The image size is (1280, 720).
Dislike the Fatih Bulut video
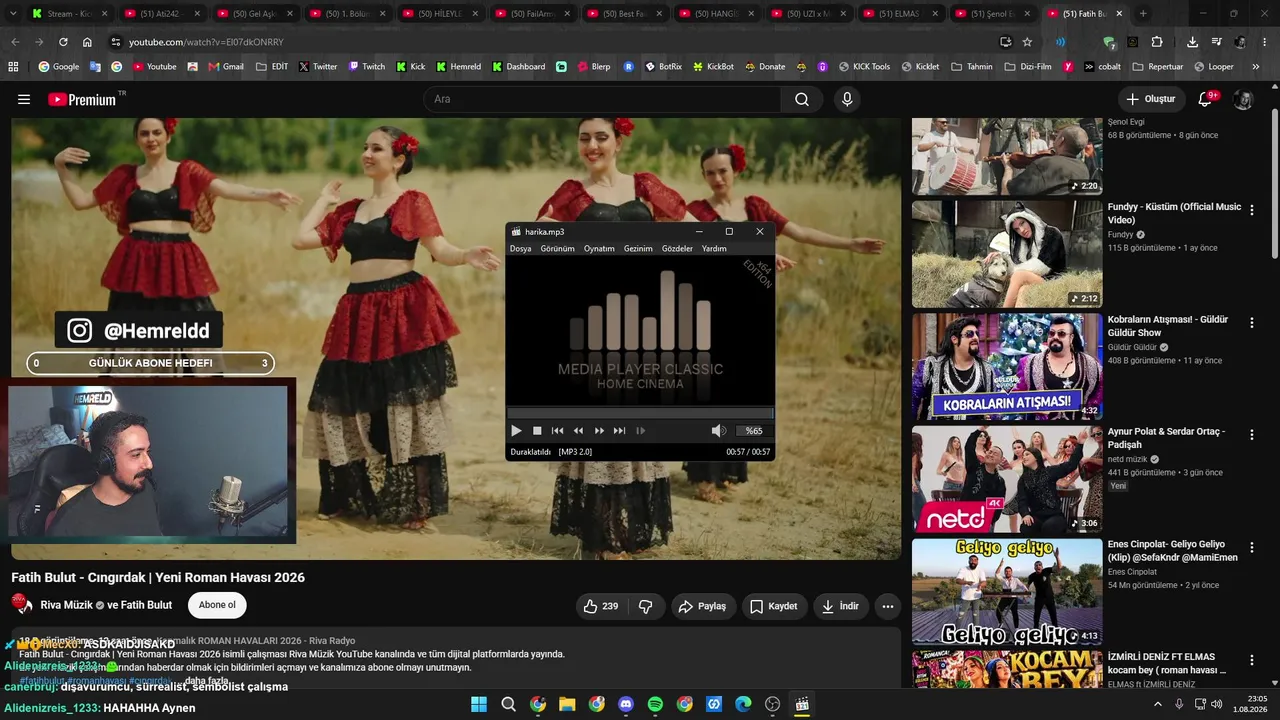click(x=646, y=606)
